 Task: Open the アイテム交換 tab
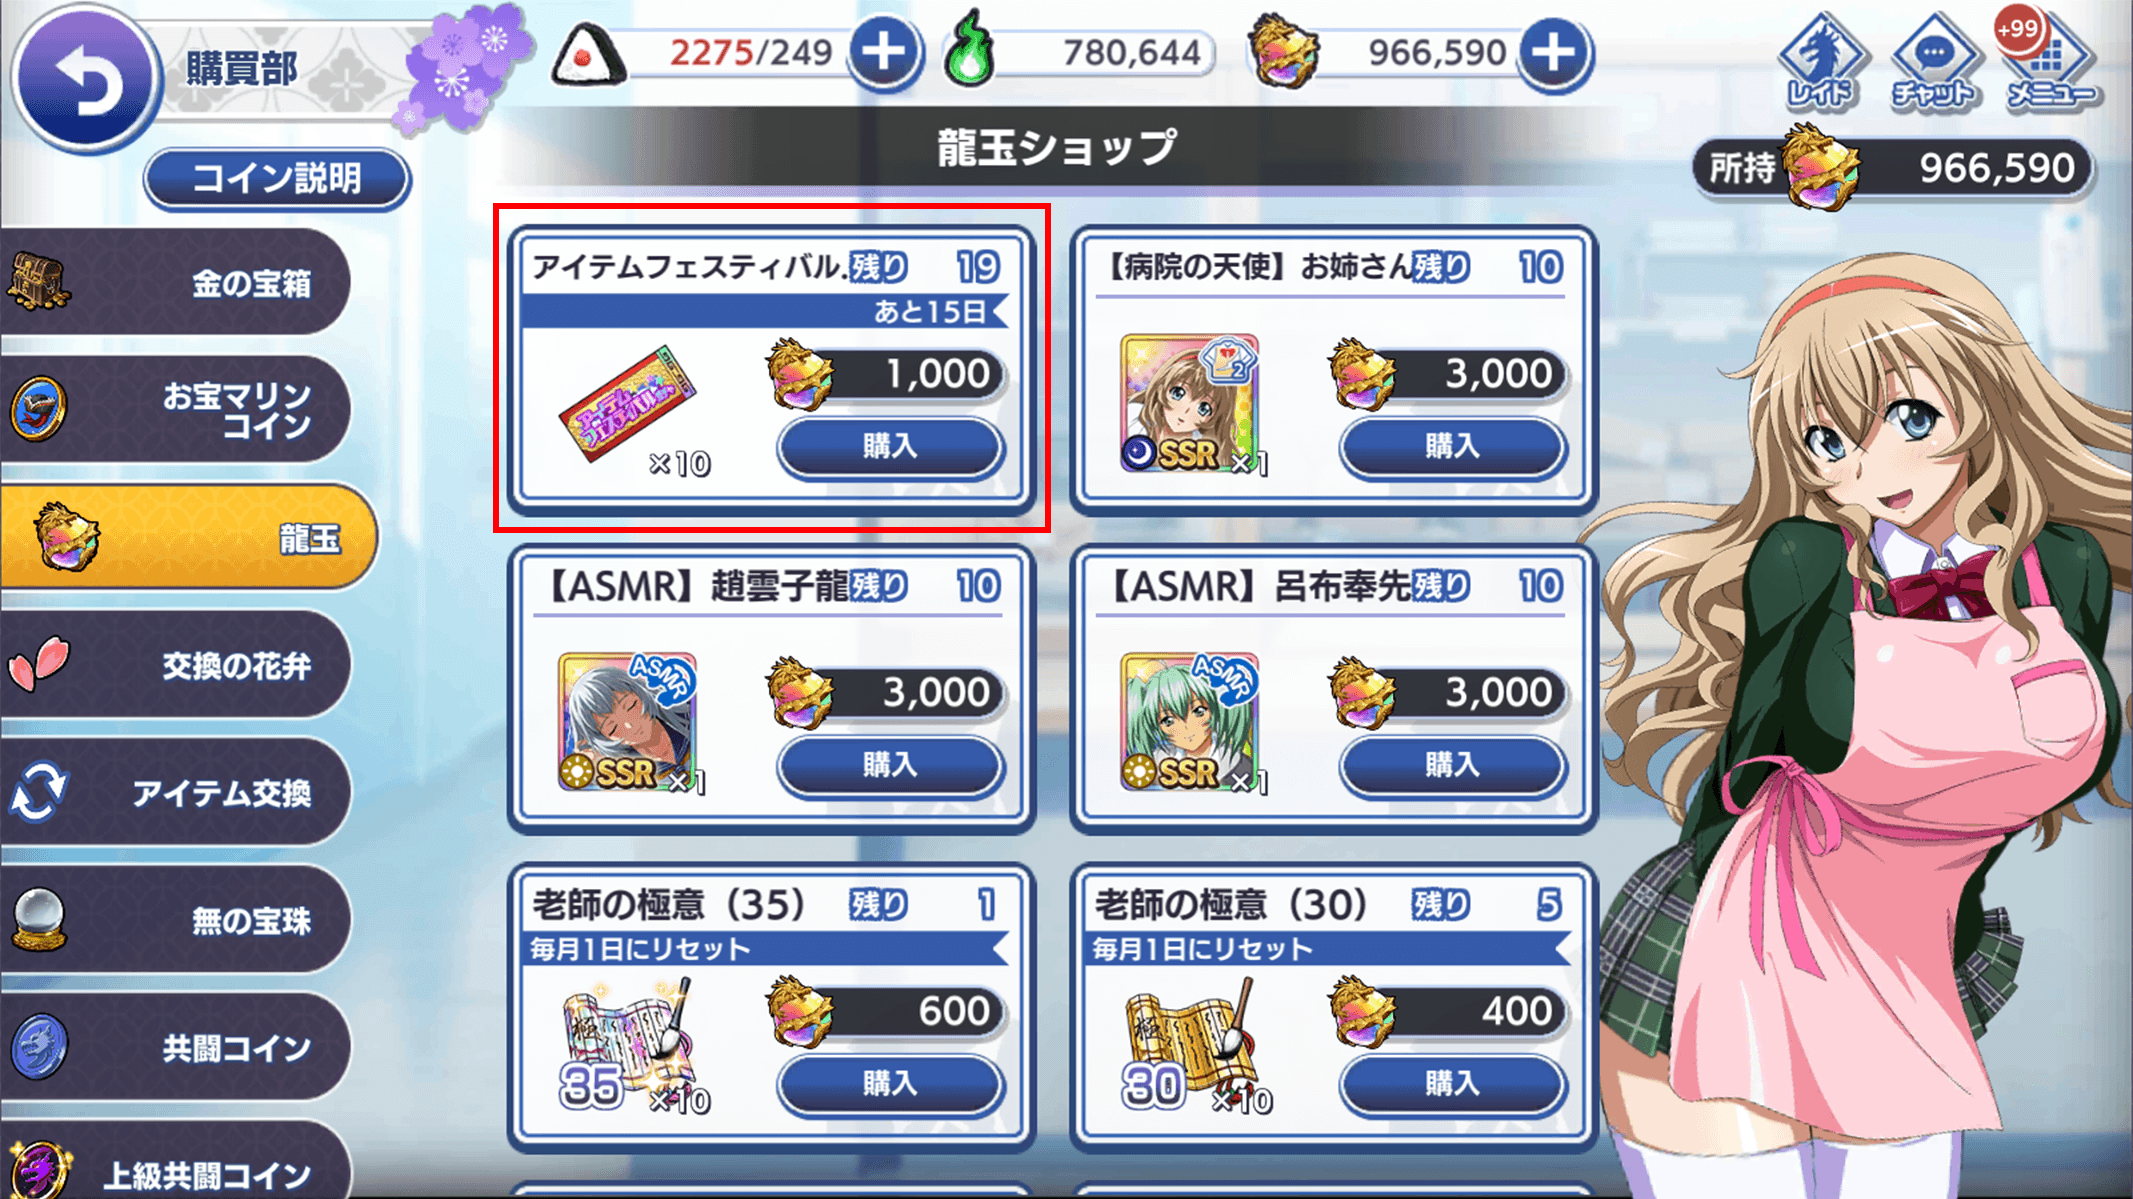pos(176,792)
